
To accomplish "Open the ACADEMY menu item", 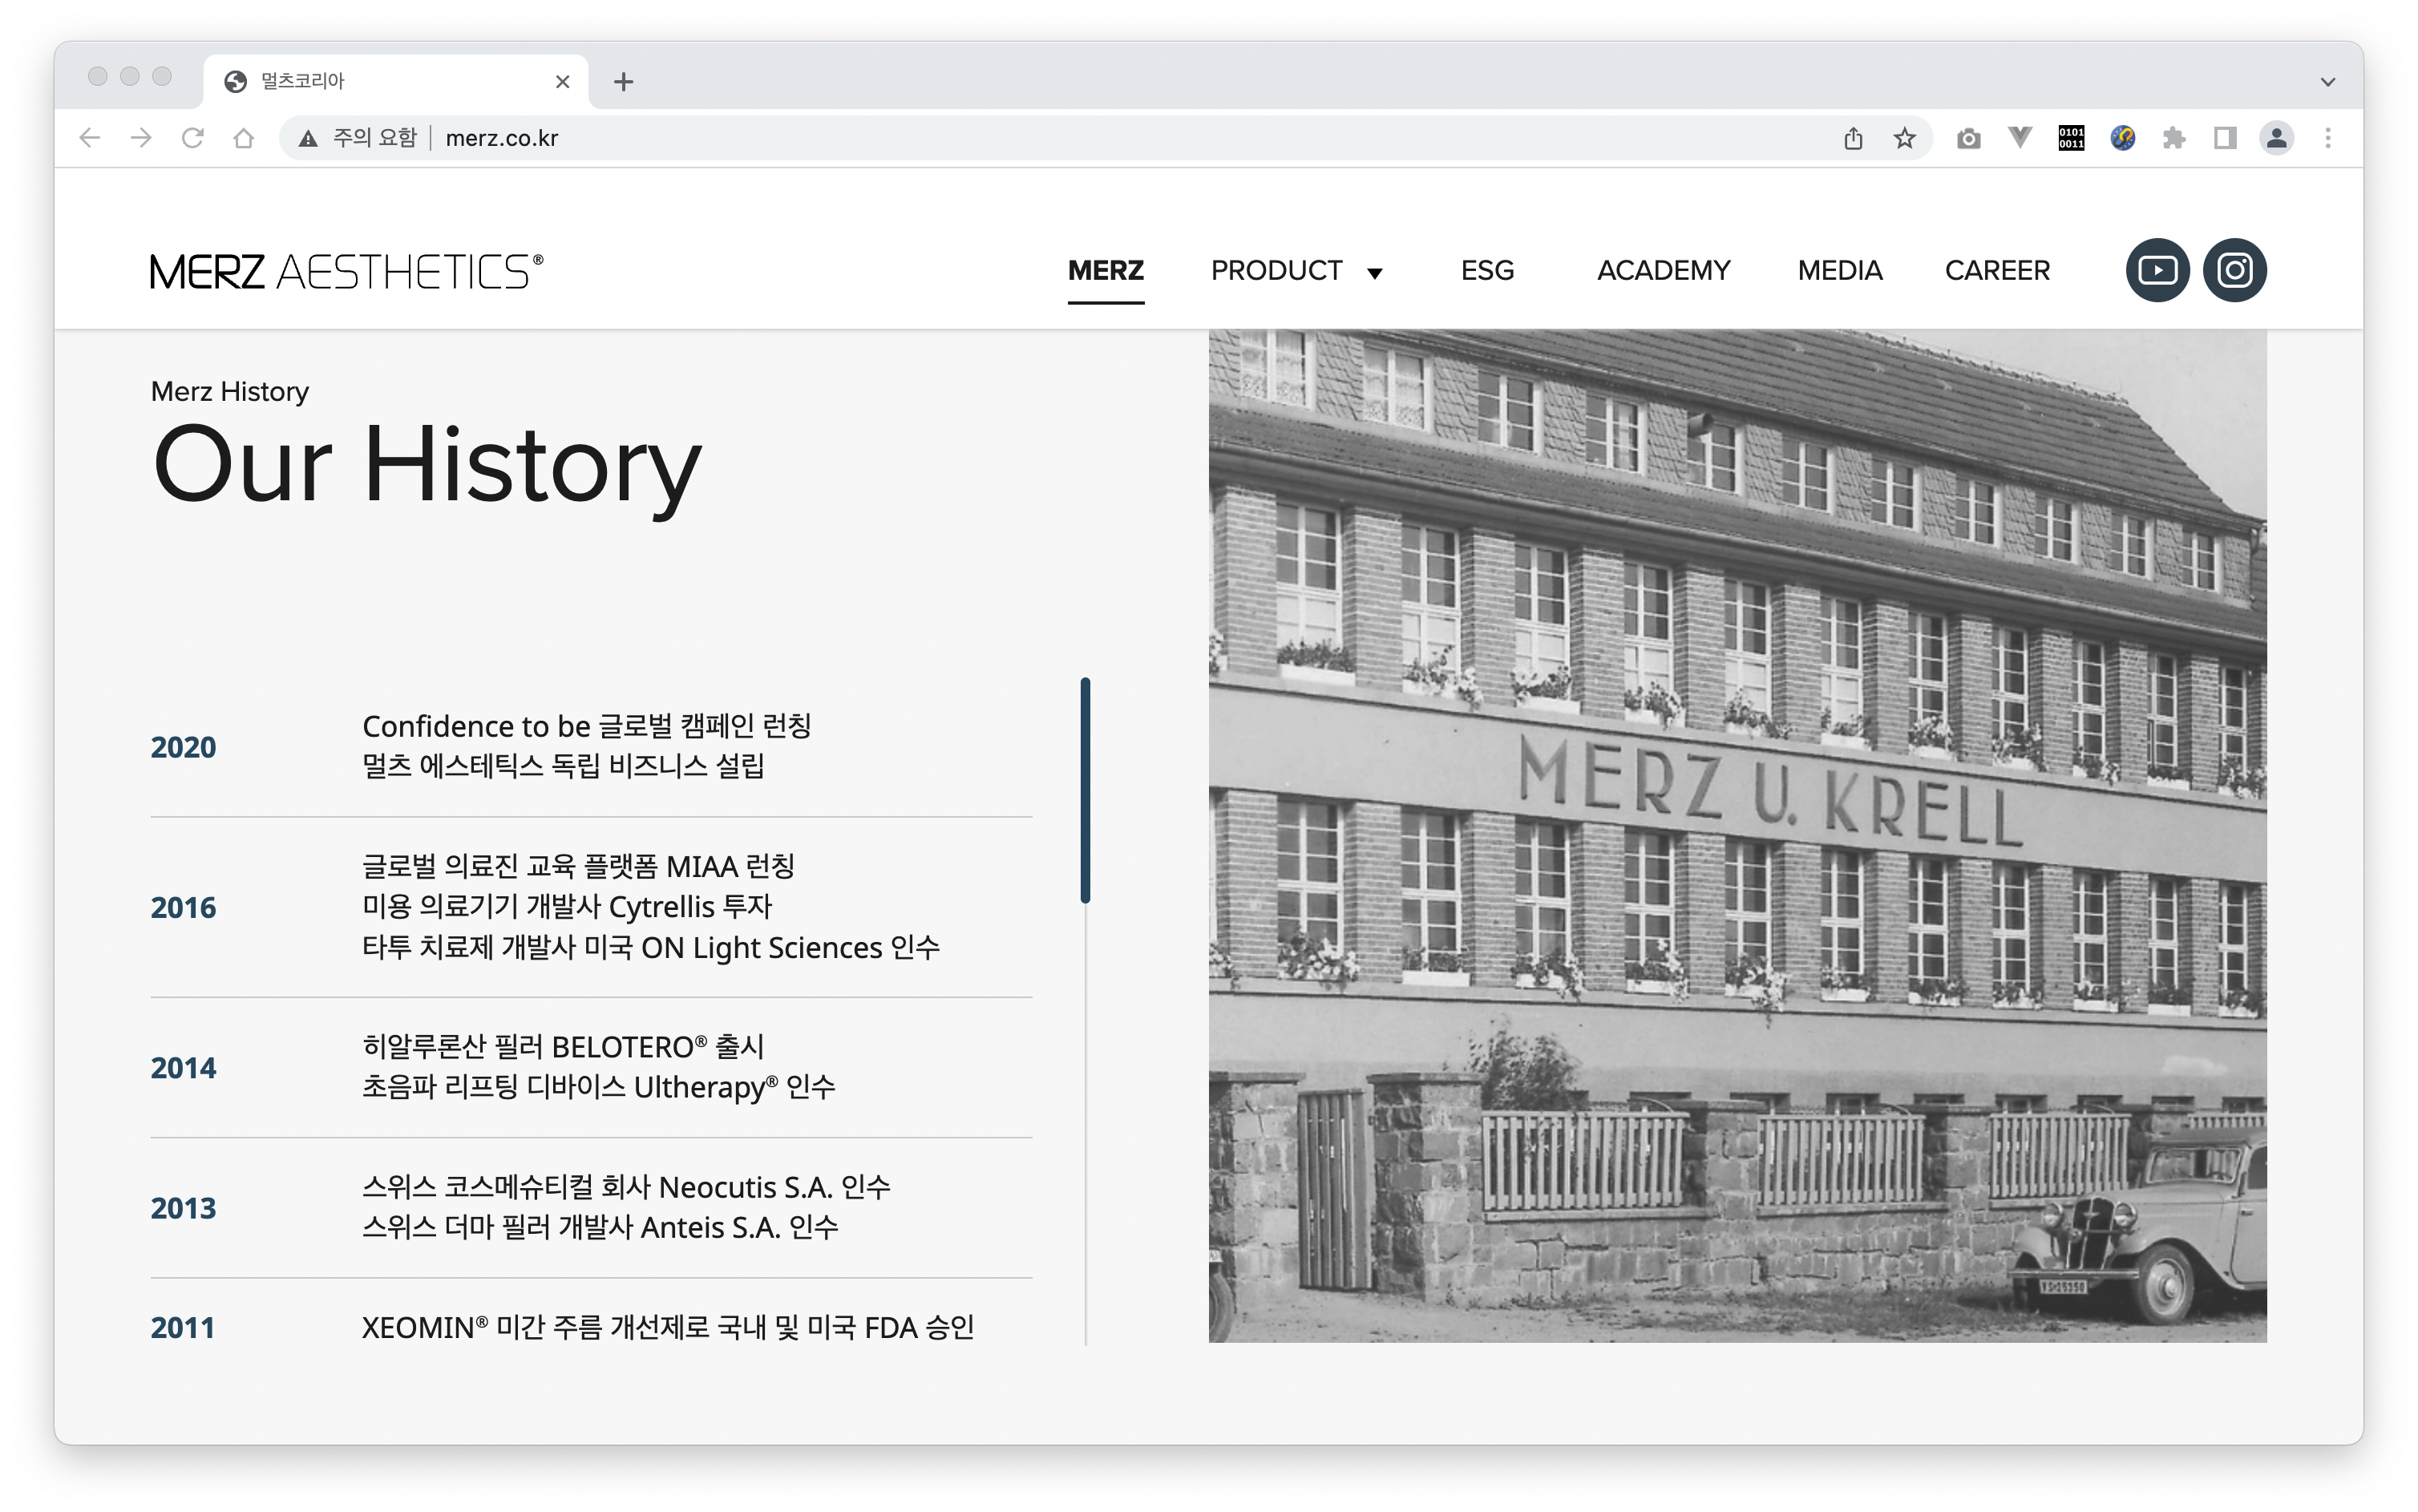I will (1663, 270).
